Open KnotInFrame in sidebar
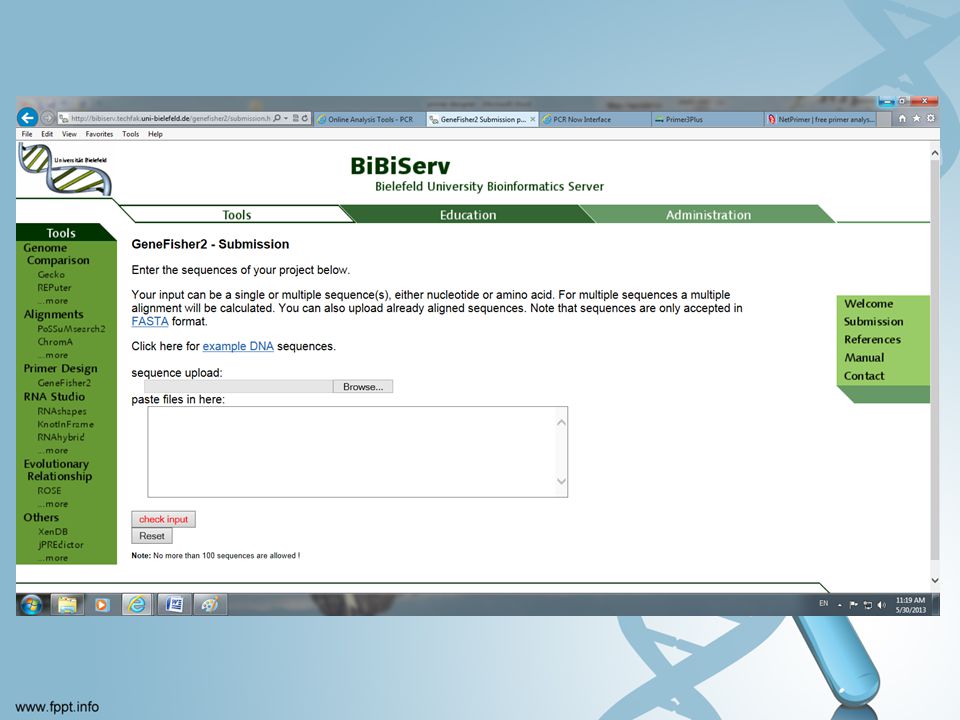 [66, 424]
